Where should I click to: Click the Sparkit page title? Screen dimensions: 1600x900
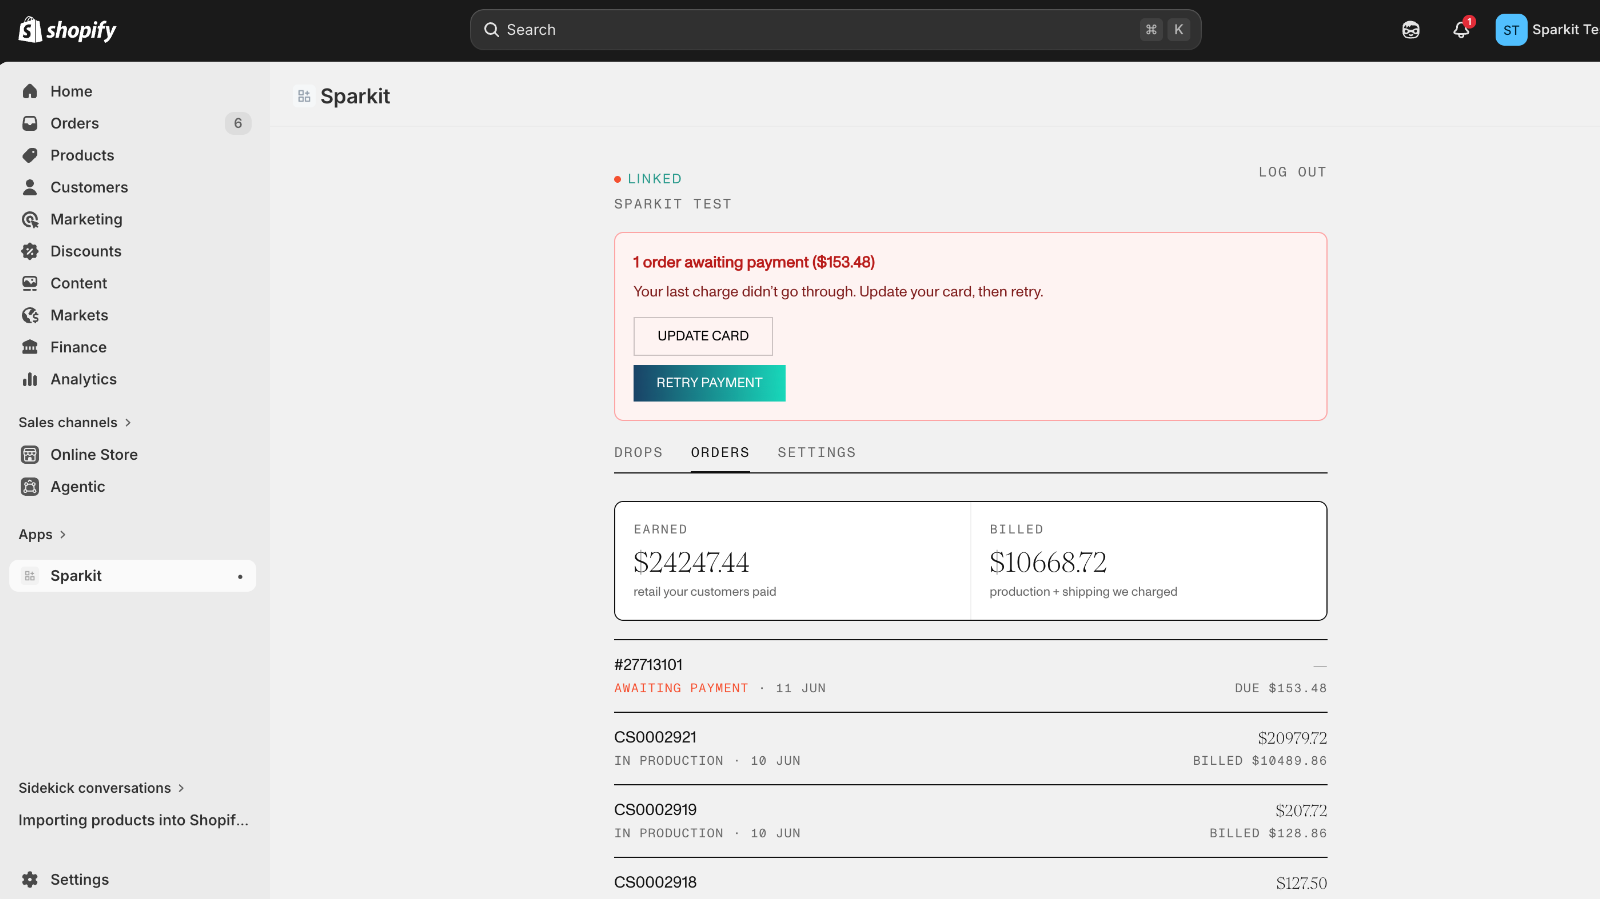coord(355,96)
